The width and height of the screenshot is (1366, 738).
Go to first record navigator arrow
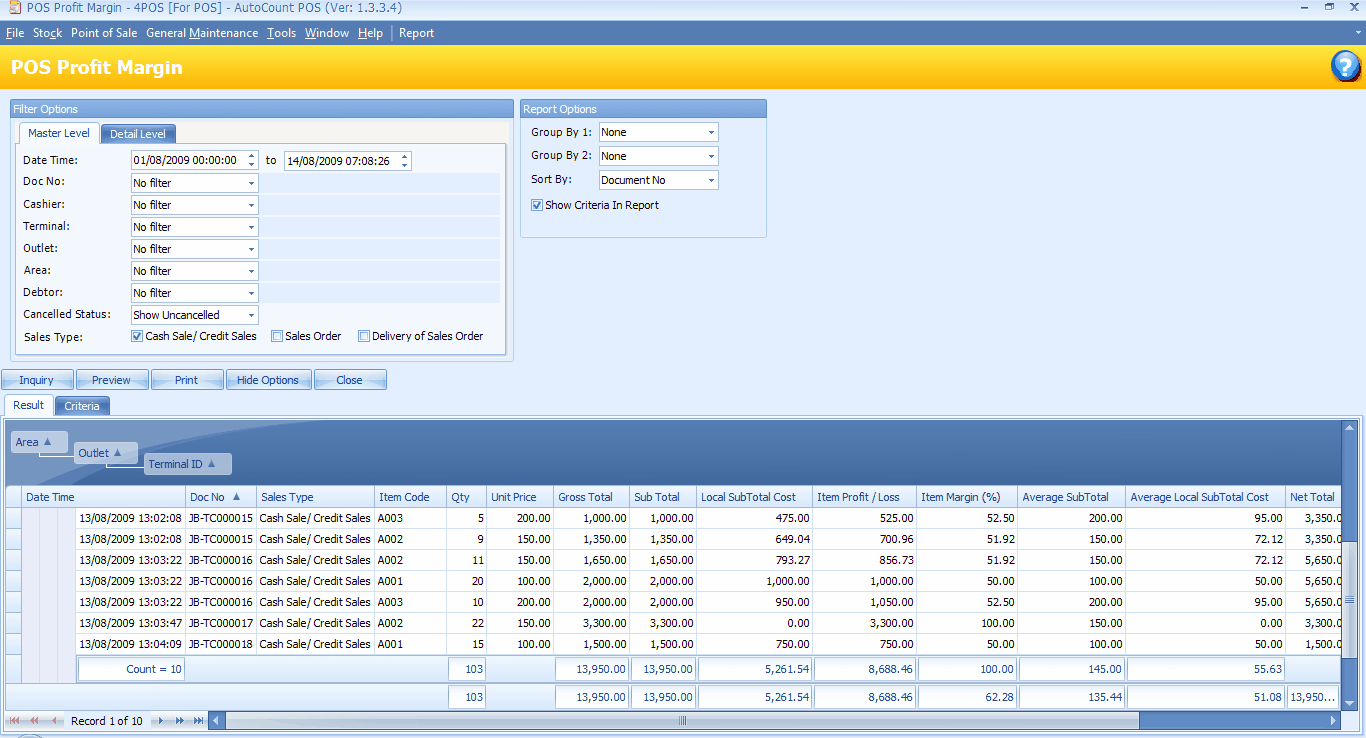coord(15,721)
